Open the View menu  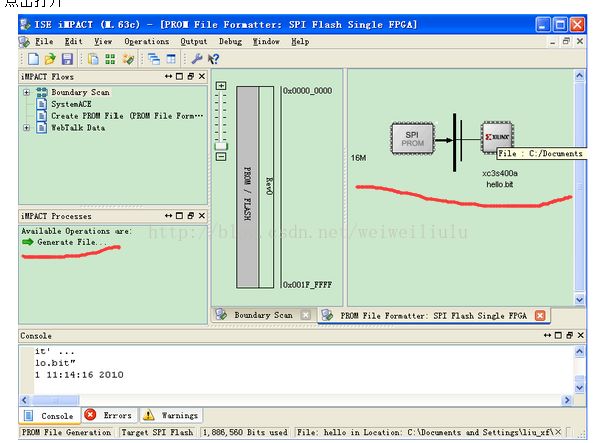pyautogui.click(x=103, y=41)
